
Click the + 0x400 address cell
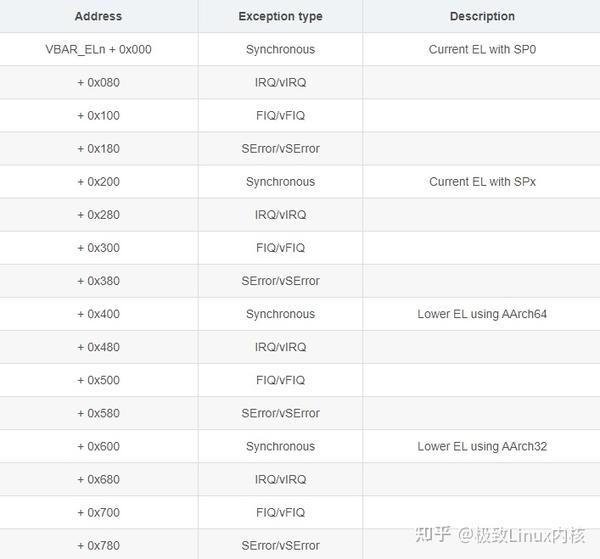pos(98,313)
